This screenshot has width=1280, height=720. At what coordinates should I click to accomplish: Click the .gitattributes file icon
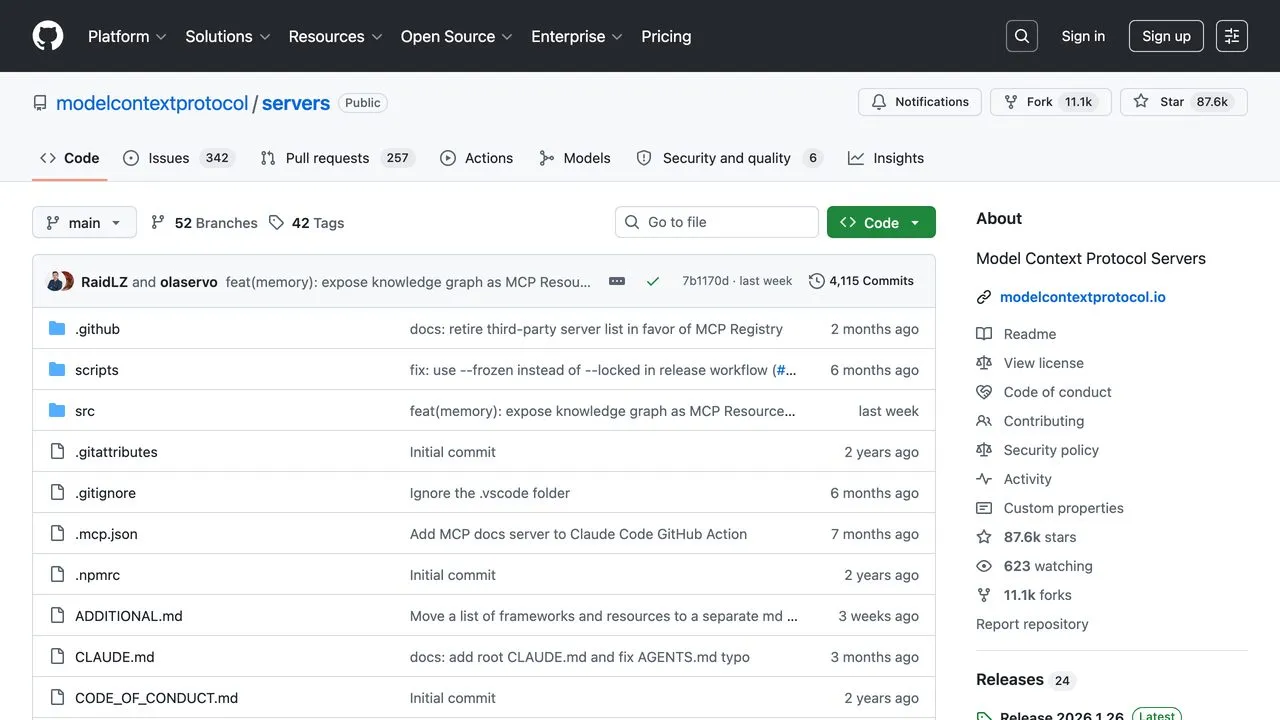57,452
